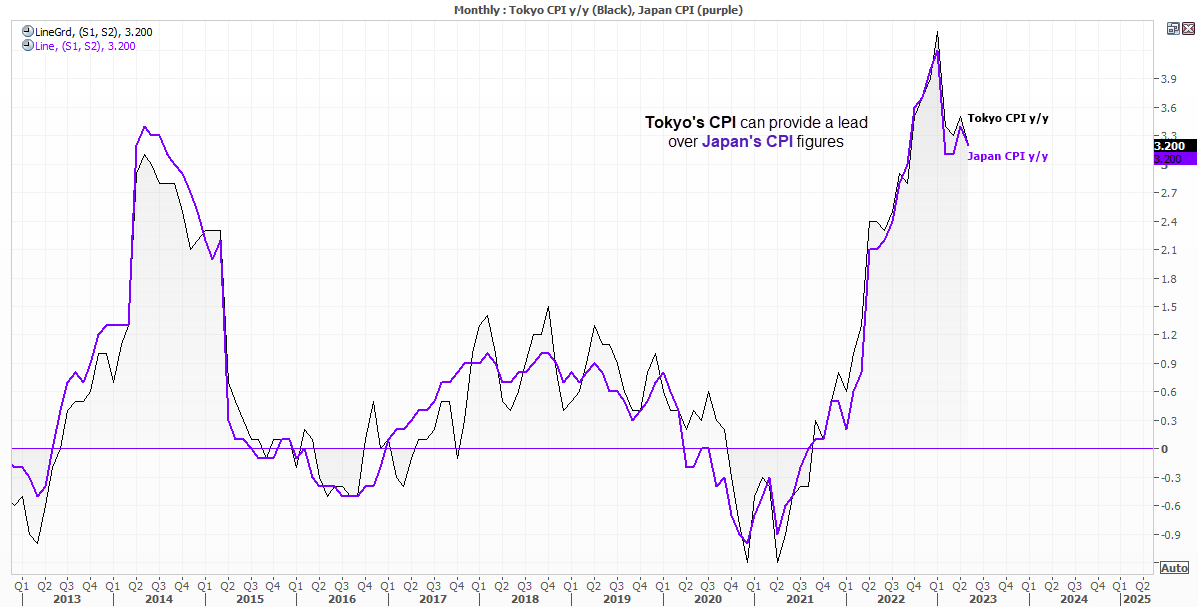Click the clock icon beside LineGrd series
1198x607 pixels.
click(x=29, y=32)
